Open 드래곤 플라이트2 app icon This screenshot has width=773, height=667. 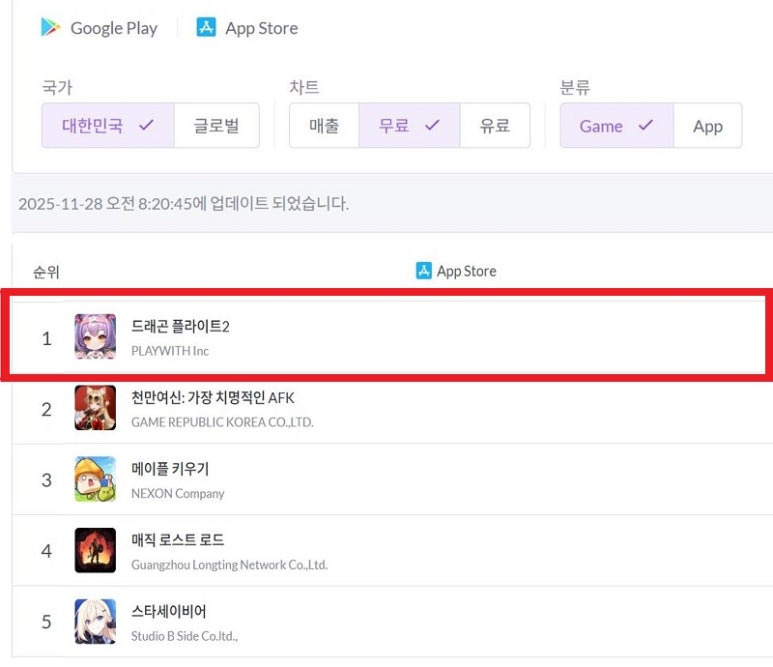(95, 337)
